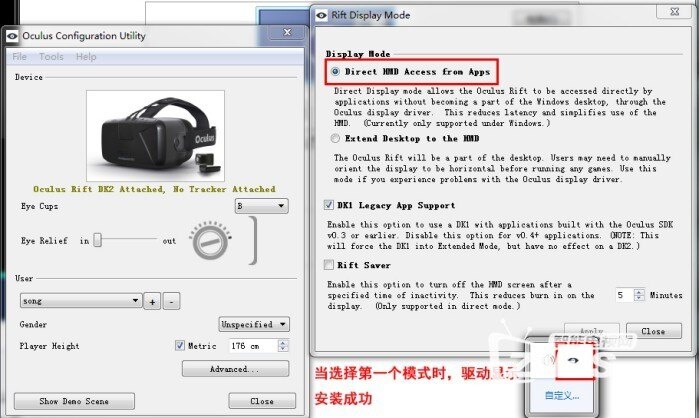Expand the user profile dropdown showing song
Screen dimensions: 699x418
[x=80, y=301]
